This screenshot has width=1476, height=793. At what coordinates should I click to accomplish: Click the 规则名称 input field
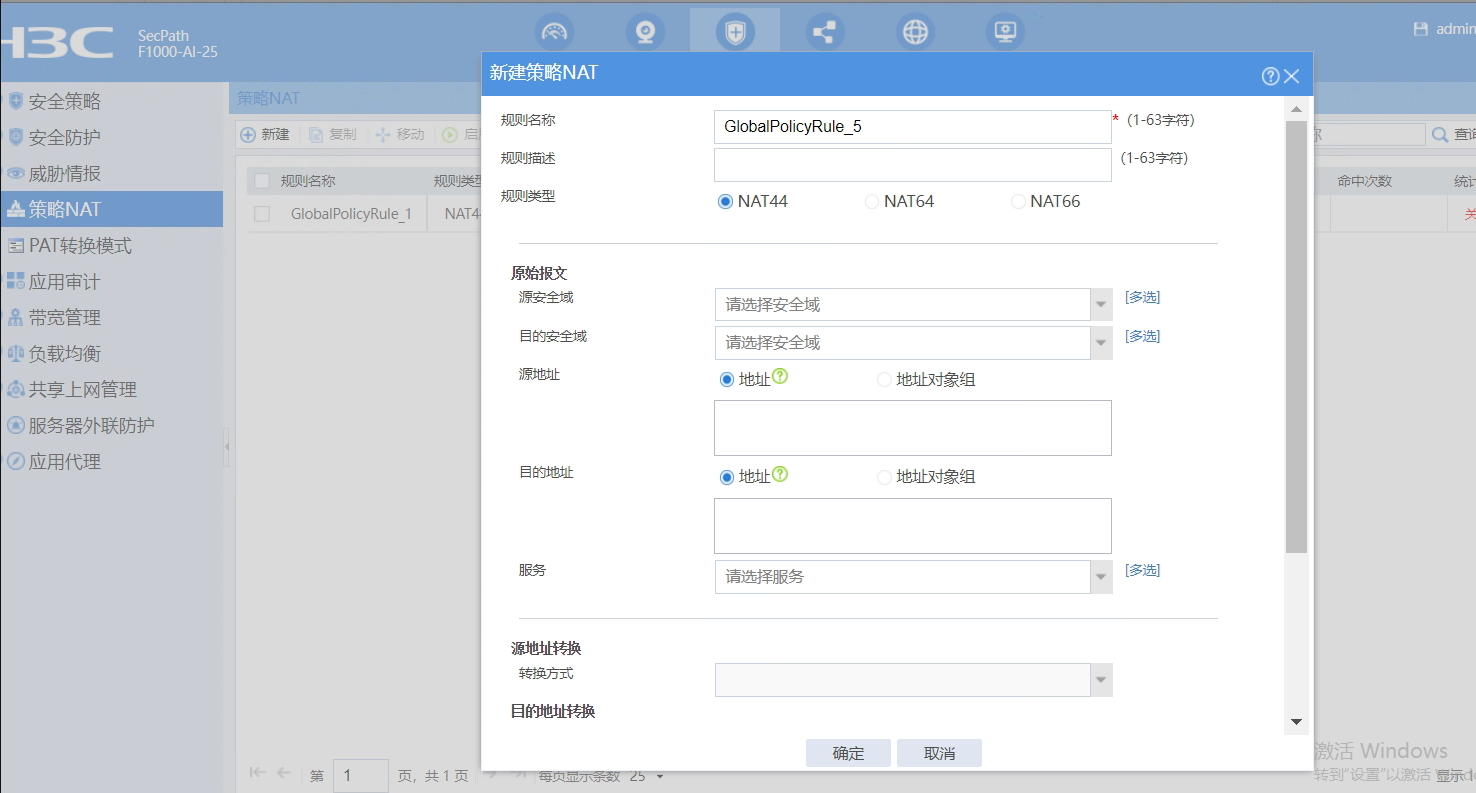point(913,127)
